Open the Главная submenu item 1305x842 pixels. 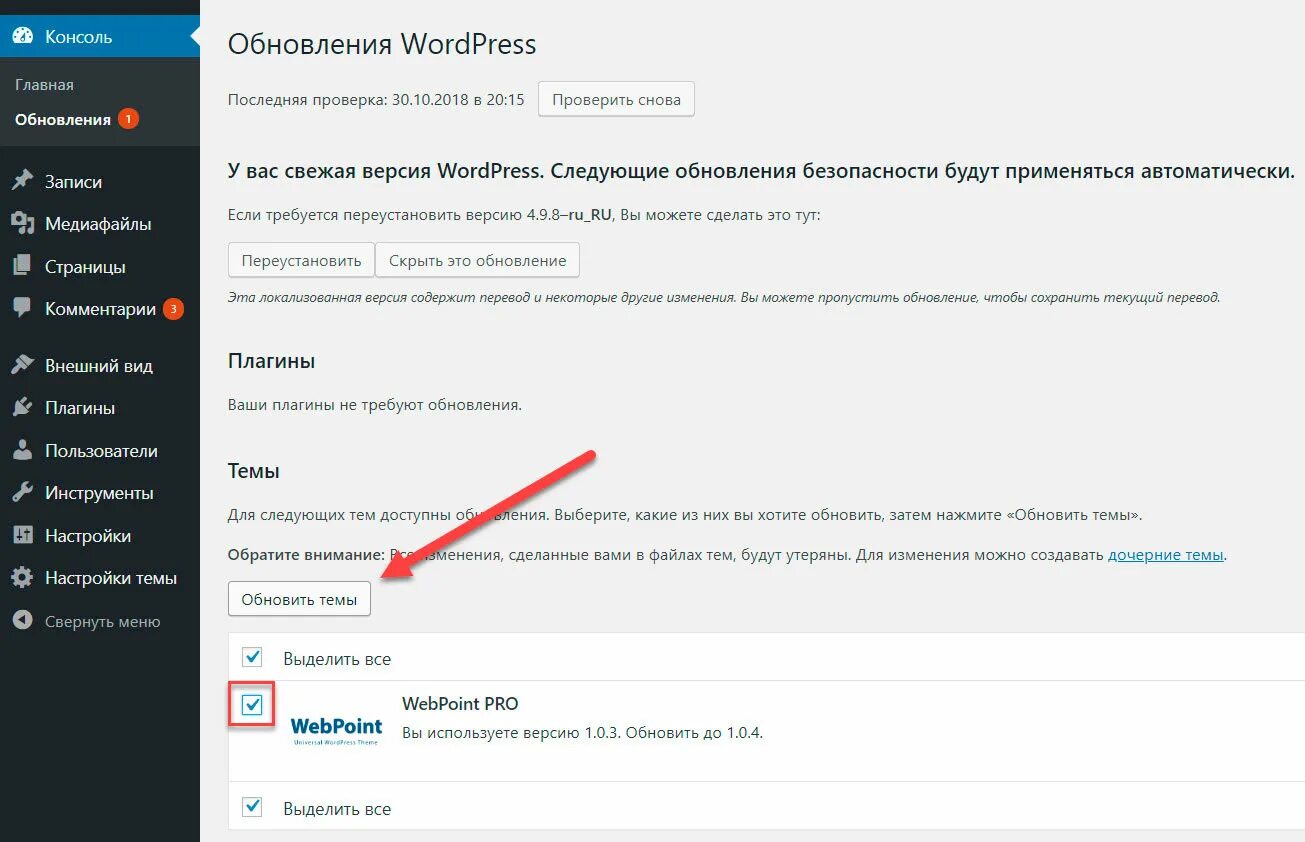coord(44,85)
